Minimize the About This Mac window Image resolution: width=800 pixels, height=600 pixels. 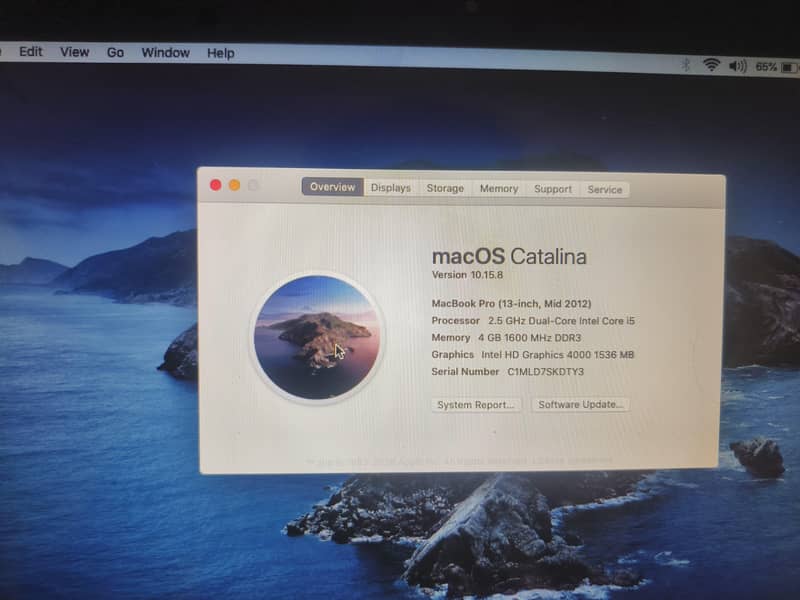tap(234, 185)
